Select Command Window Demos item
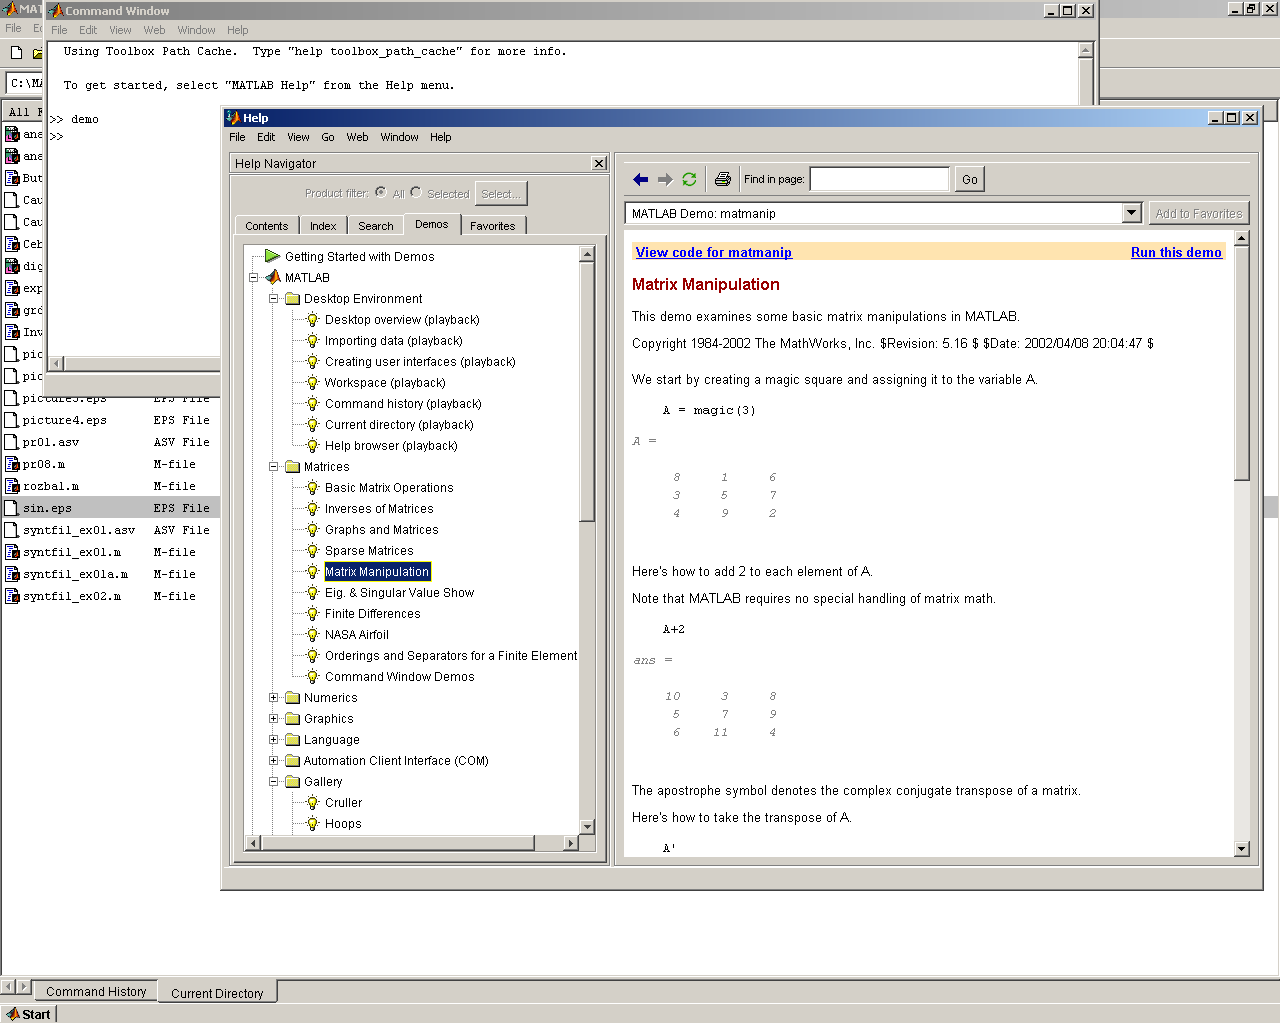 (400, 677)
